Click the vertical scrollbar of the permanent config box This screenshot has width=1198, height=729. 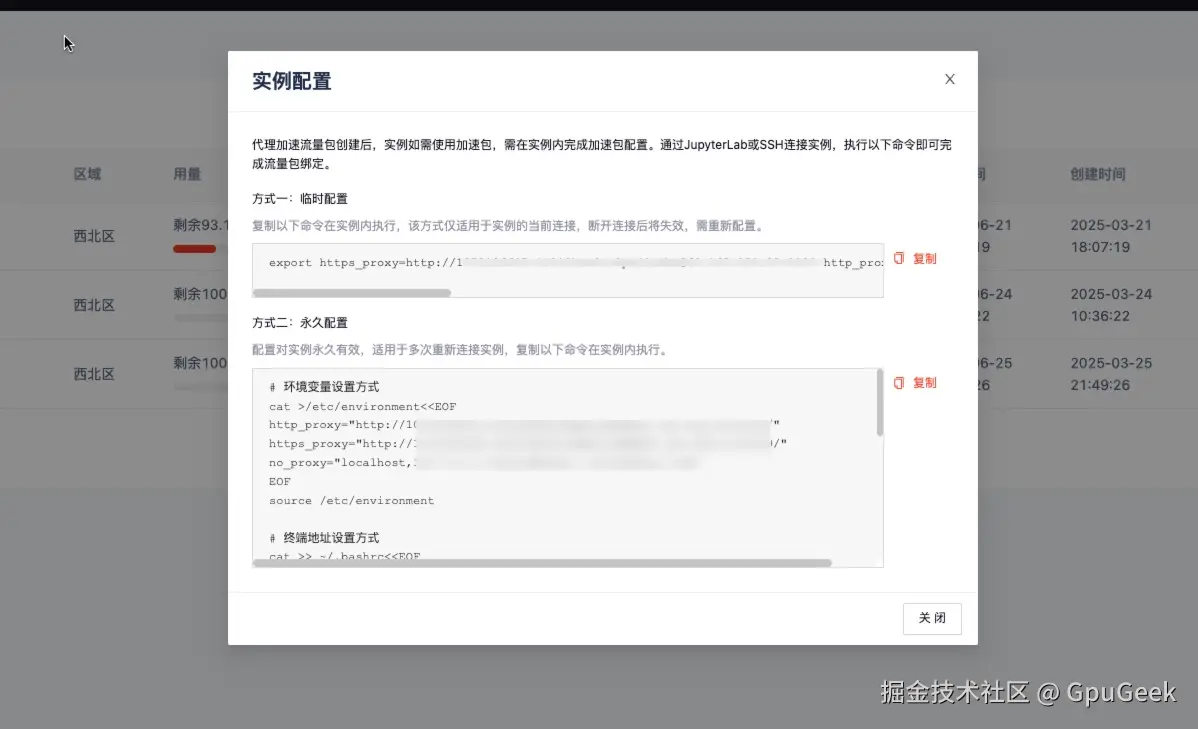[879, 403]
